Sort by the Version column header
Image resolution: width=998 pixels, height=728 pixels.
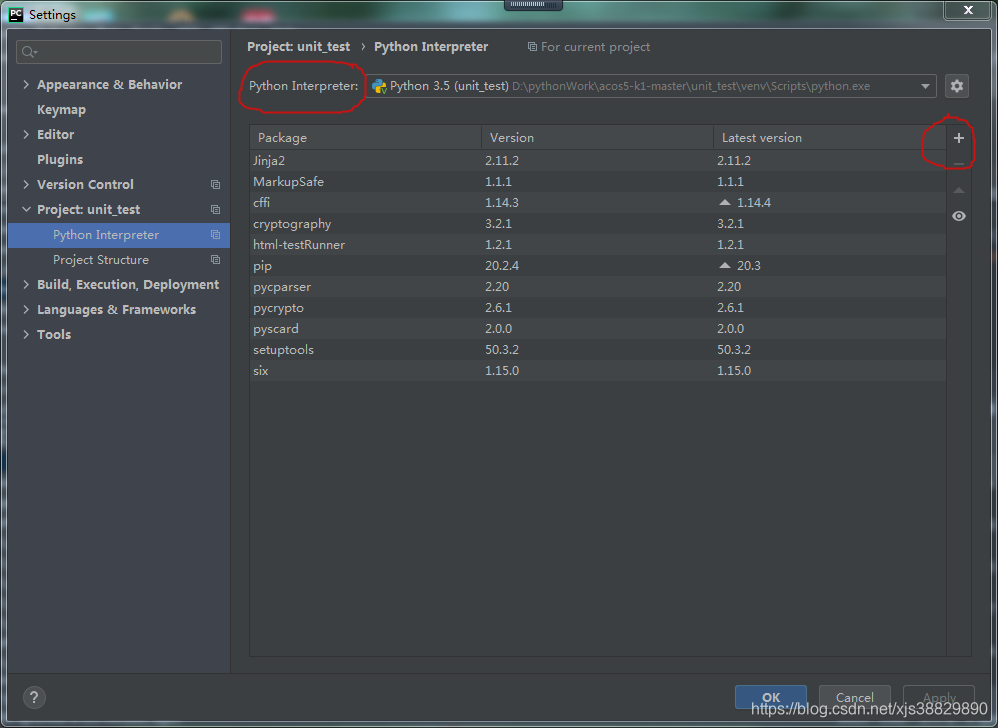[597, 137]
